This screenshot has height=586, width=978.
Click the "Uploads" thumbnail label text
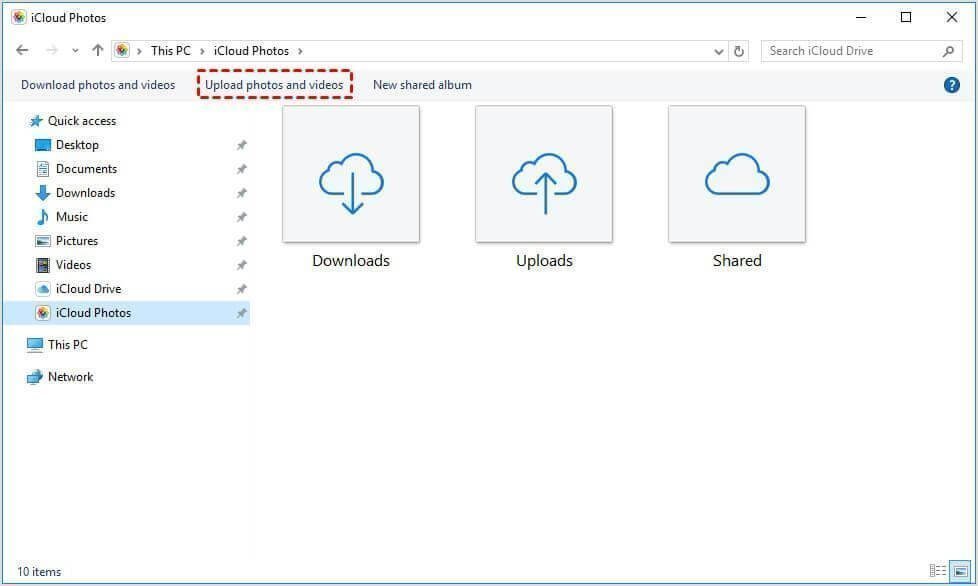coord(545,261)
